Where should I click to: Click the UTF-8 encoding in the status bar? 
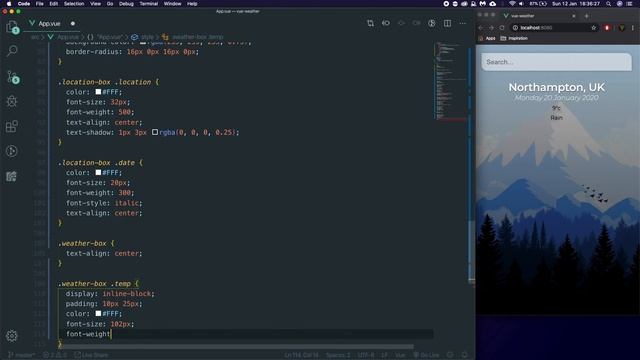[366, 355]
